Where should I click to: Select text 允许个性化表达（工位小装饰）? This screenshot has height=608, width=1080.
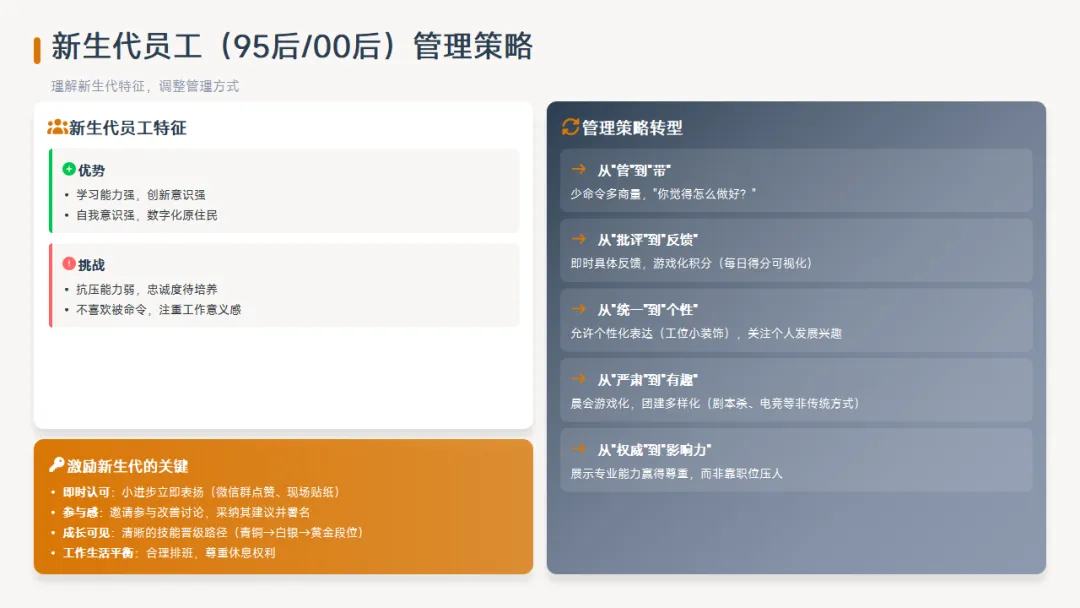click(x=650, y=333)
